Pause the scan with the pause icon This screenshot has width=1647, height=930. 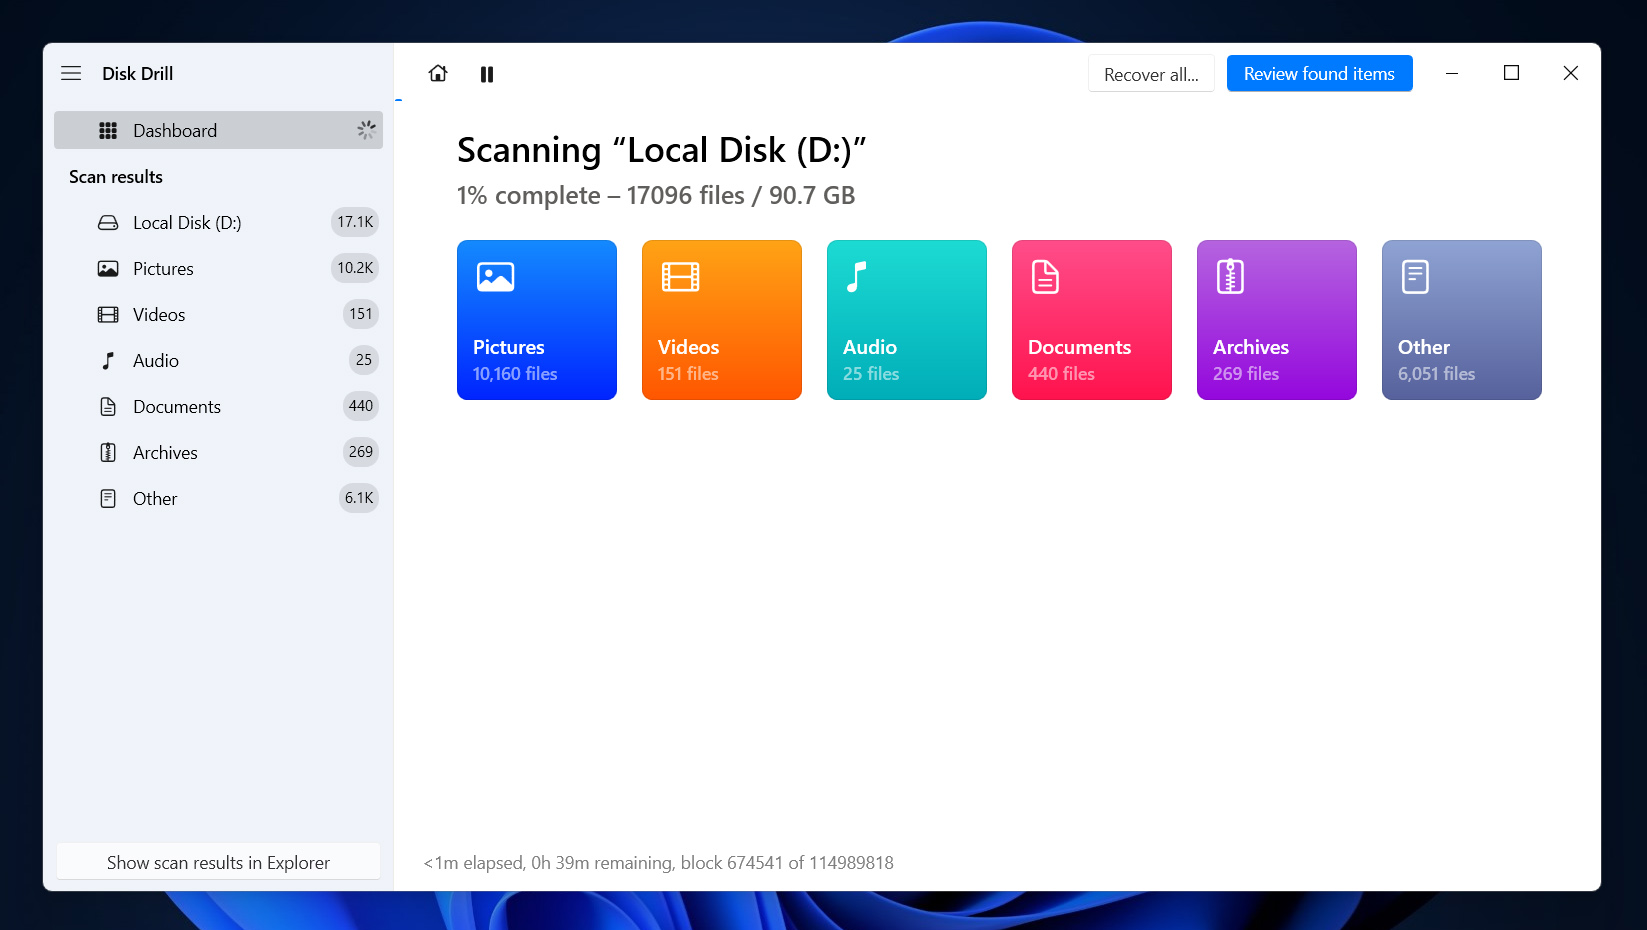(487, 74)
